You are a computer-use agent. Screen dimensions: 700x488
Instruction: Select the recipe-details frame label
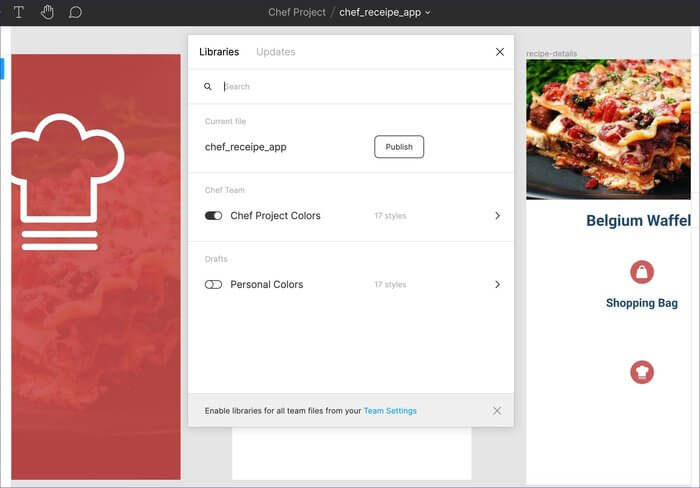551,54
